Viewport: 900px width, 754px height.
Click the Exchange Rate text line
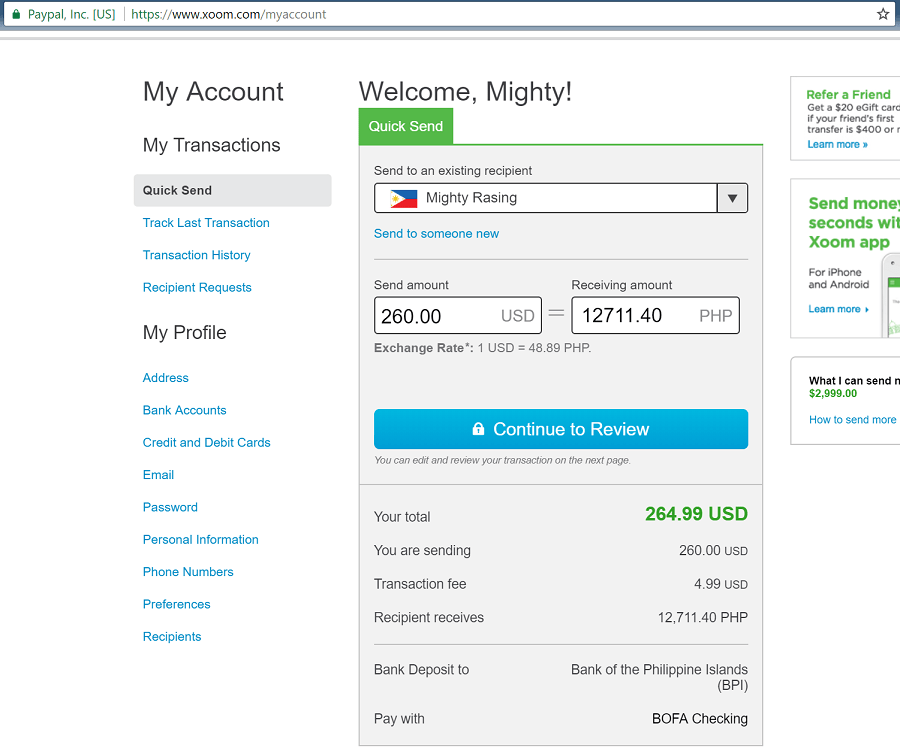pyautogui.click(x=482, y=348)
